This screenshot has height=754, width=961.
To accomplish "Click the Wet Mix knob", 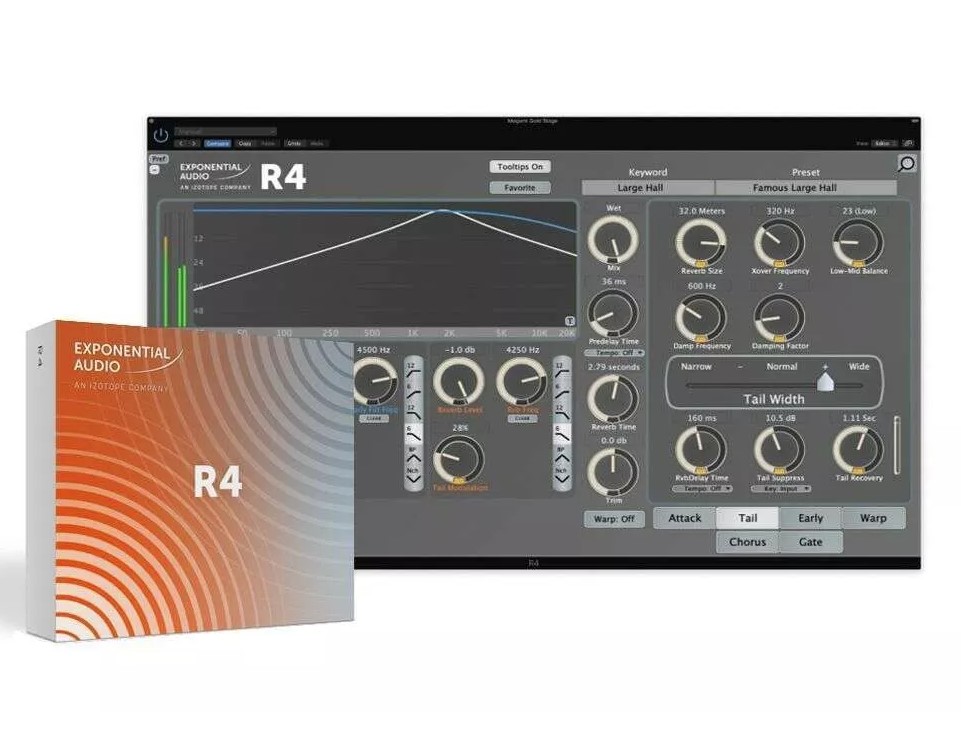I will click(613, 240).
